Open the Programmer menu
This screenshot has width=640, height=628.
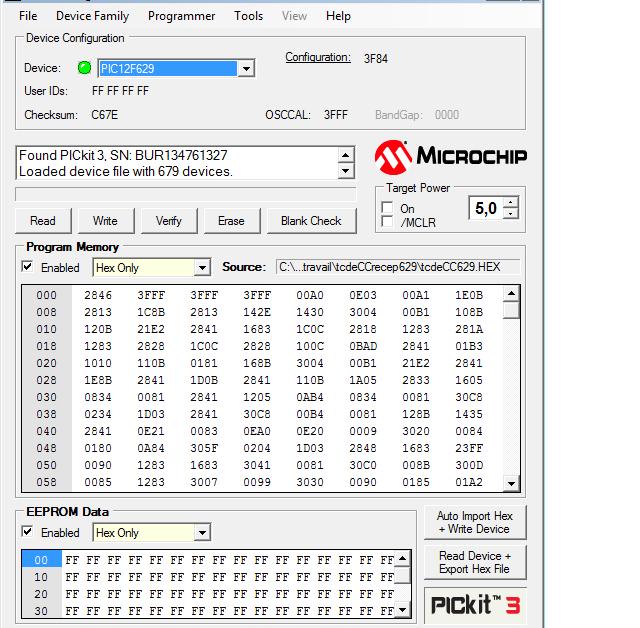(x=181, y=16)
